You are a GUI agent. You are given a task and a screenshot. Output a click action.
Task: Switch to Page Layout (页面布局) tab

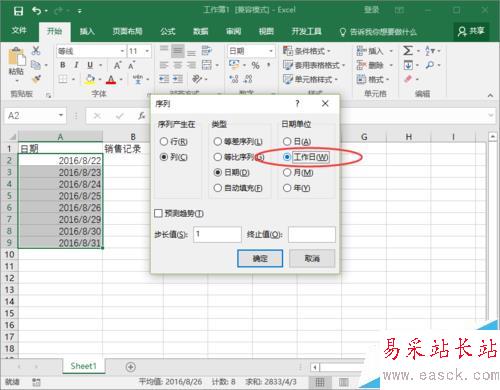point(127,31)
